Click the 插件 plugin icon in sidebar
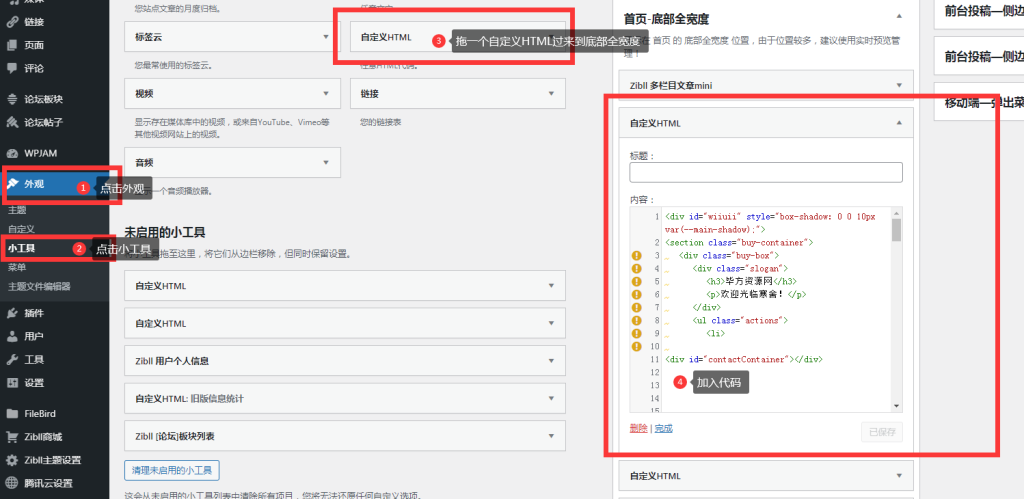 click(x=11, y=313)
